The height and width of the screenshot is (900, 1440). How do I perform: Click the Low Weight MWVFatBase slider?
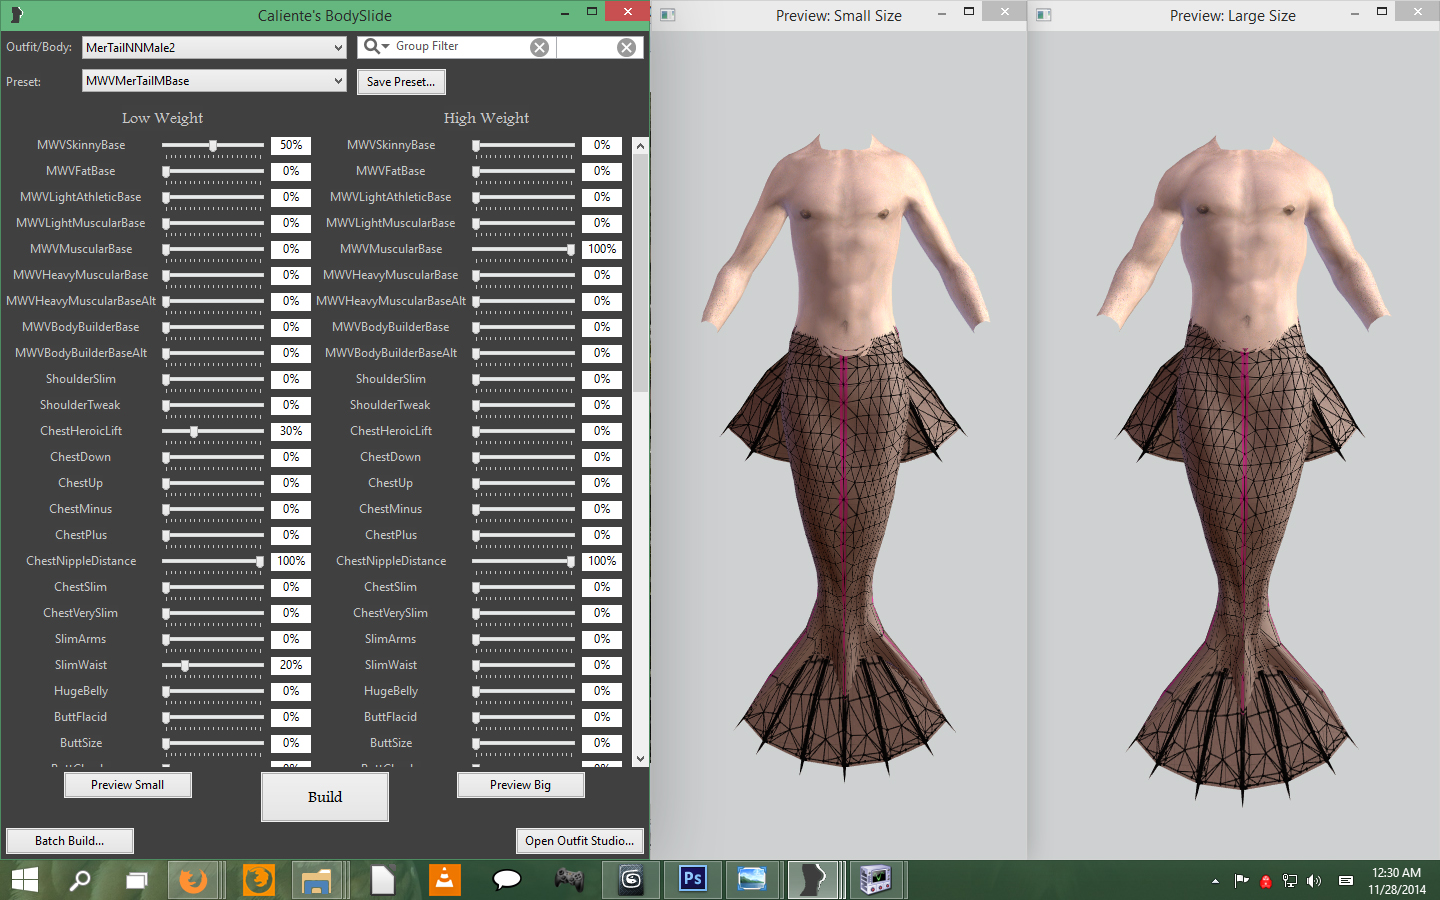tap(213, 172)
